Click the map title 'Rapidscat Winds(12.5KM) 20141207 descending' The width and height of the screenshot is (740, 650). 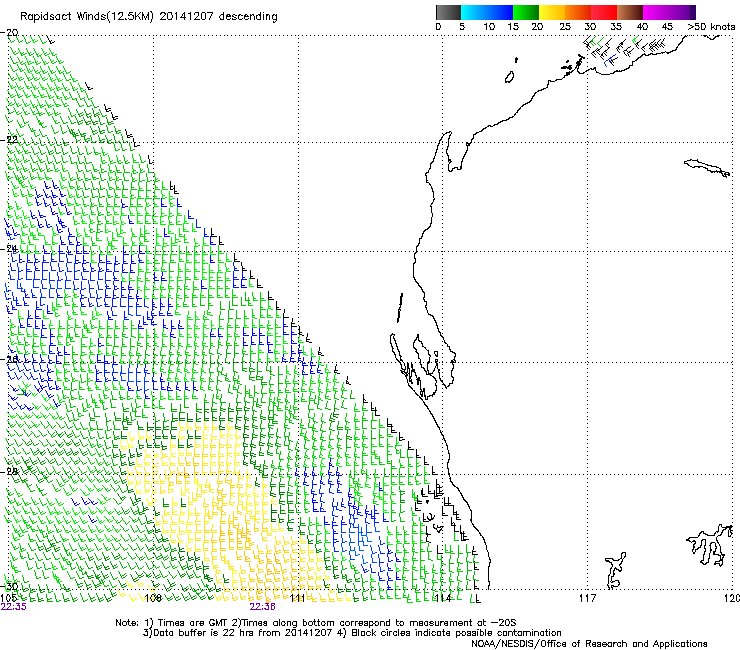pyautogui.click(x=149, y=17)
